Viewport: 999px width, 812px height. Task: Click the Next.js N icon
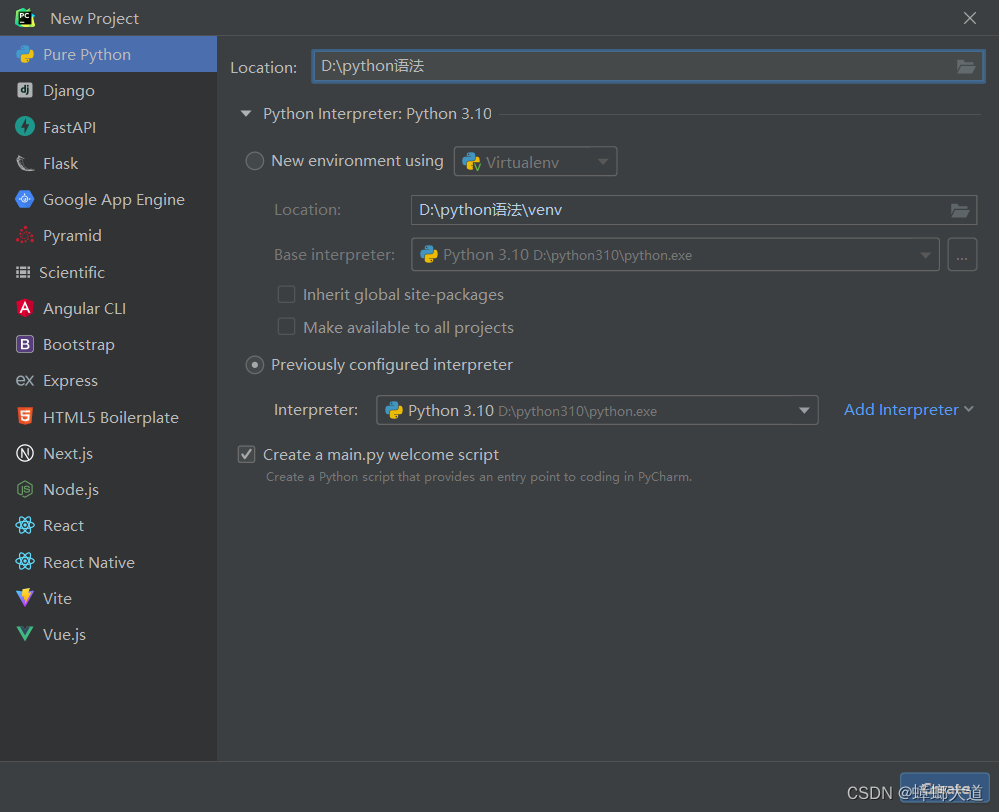click(25, 453)
